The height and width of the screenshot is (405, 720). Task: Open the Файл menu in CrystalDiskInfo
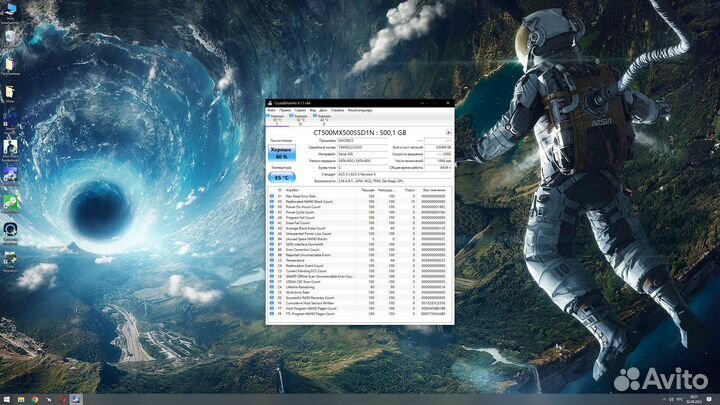tap(271, 110)
